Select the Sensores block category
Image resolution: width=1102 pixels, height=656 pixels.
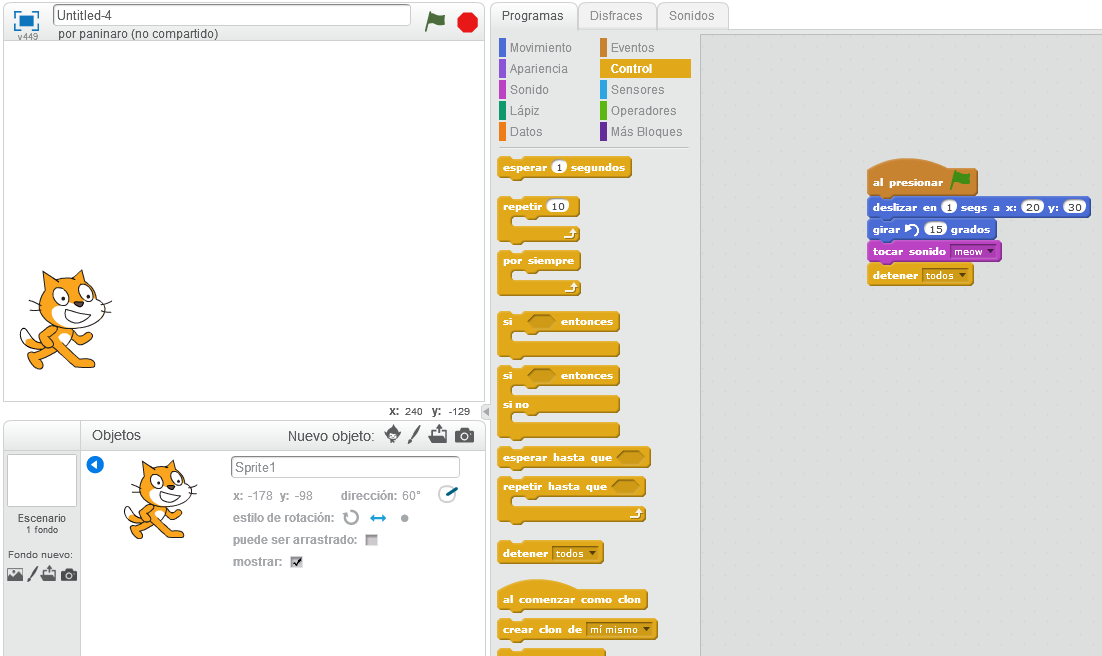pyautogui.click(x=638, y=89)
